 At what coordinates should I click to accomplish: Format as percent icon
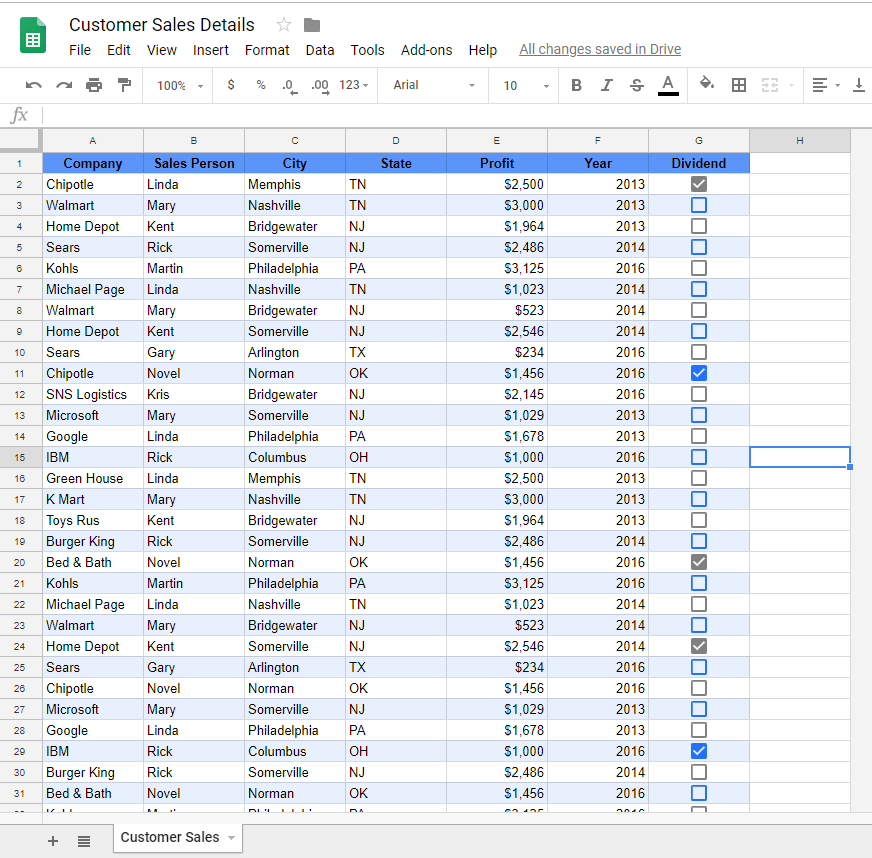261,85
